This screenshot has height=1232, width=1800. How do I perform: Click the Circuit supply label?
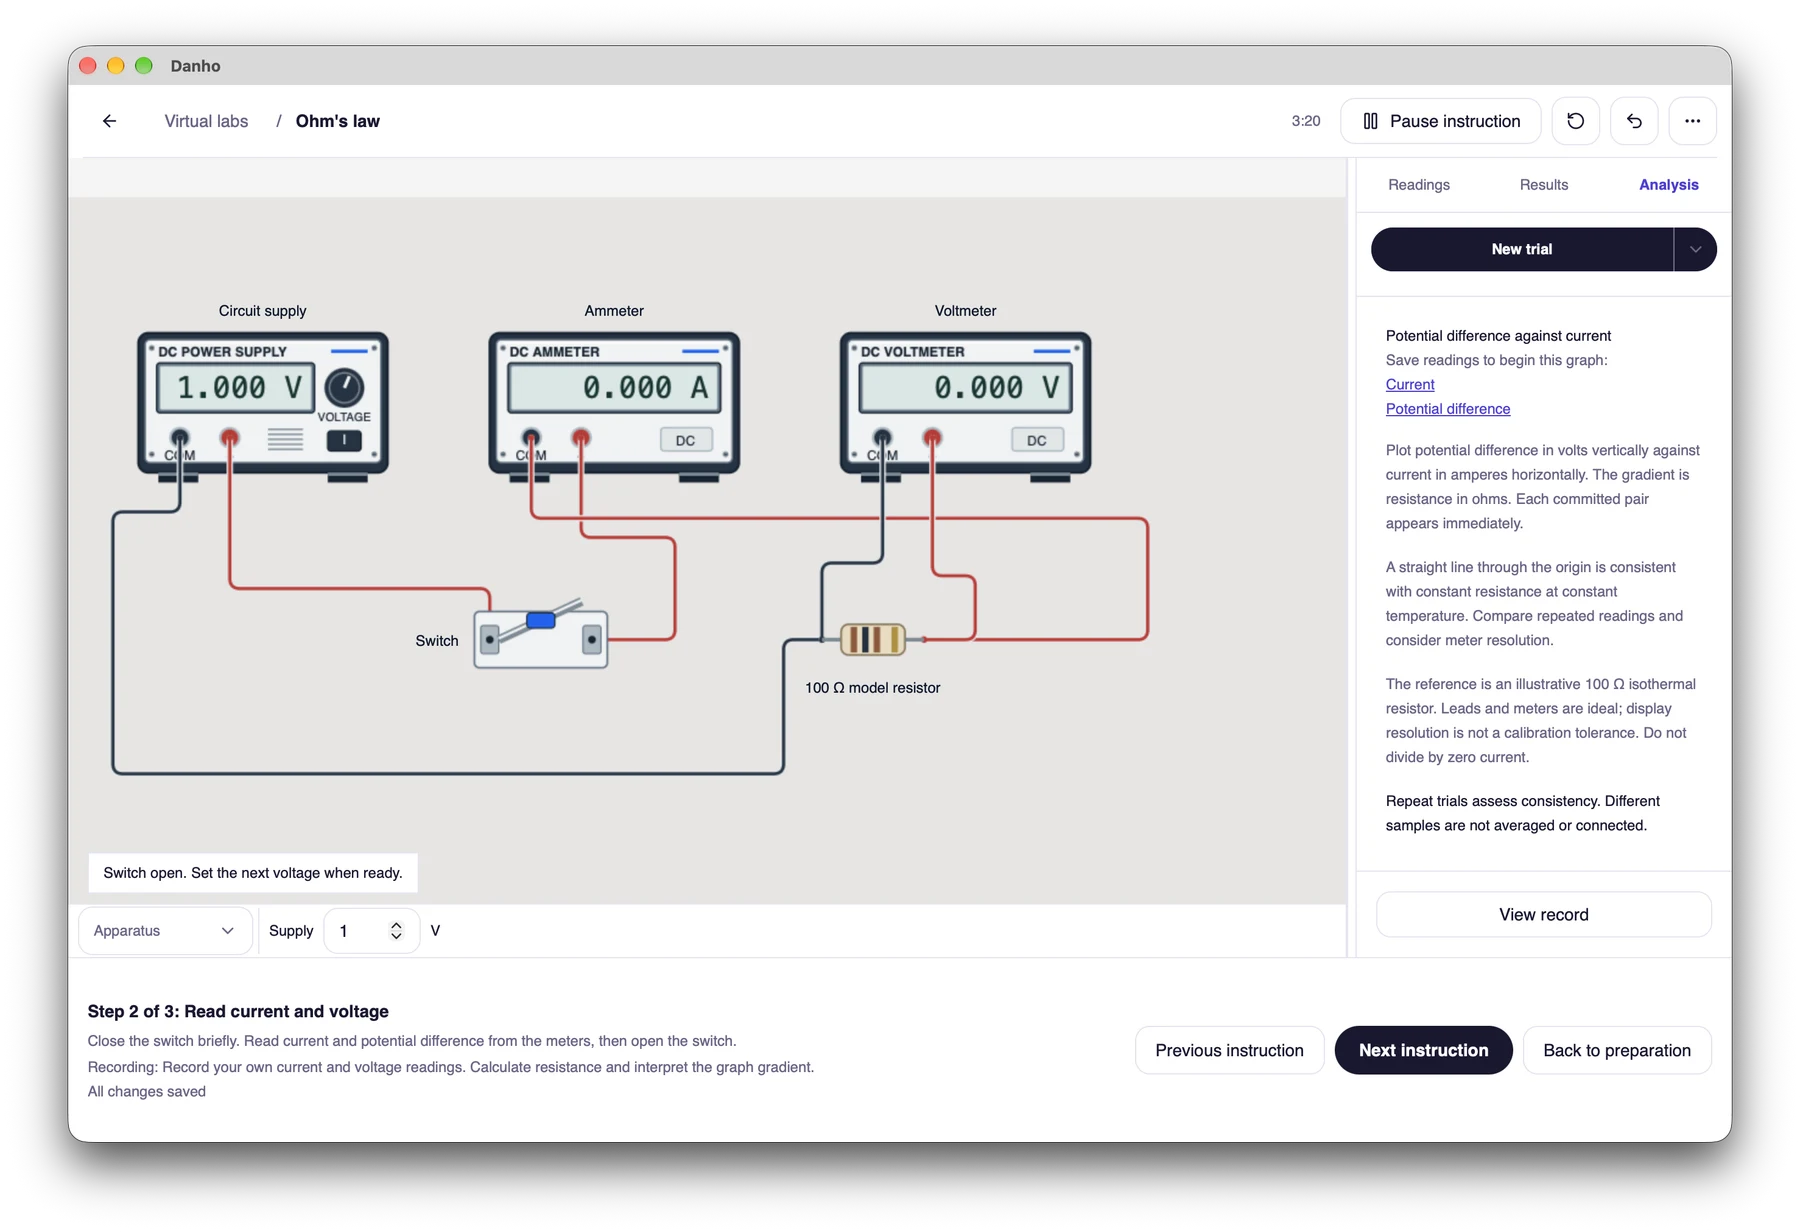(262, 311)
